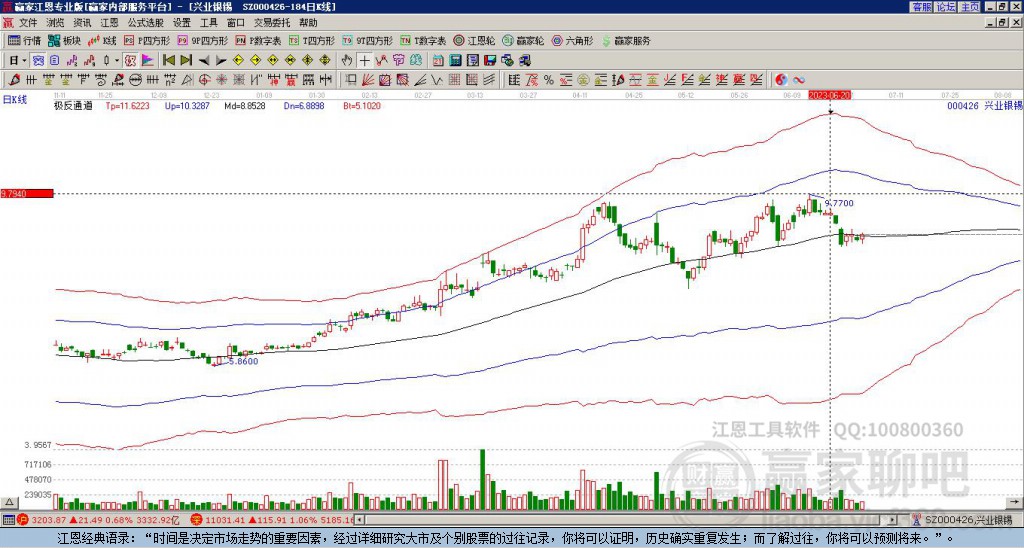The image size is (1024, 548).
Task: Move chart right with black arrow
Action: [x=221, y=61]
